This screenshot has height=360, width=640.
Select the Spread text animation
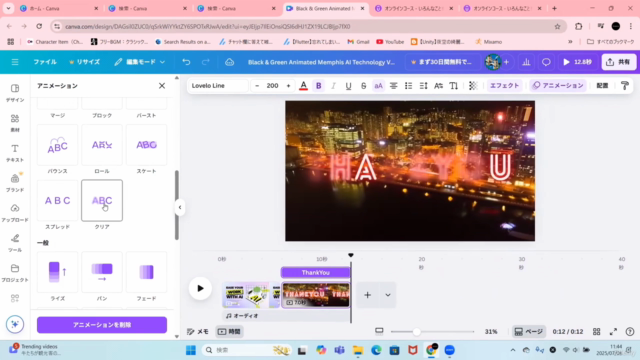[58, 200]
